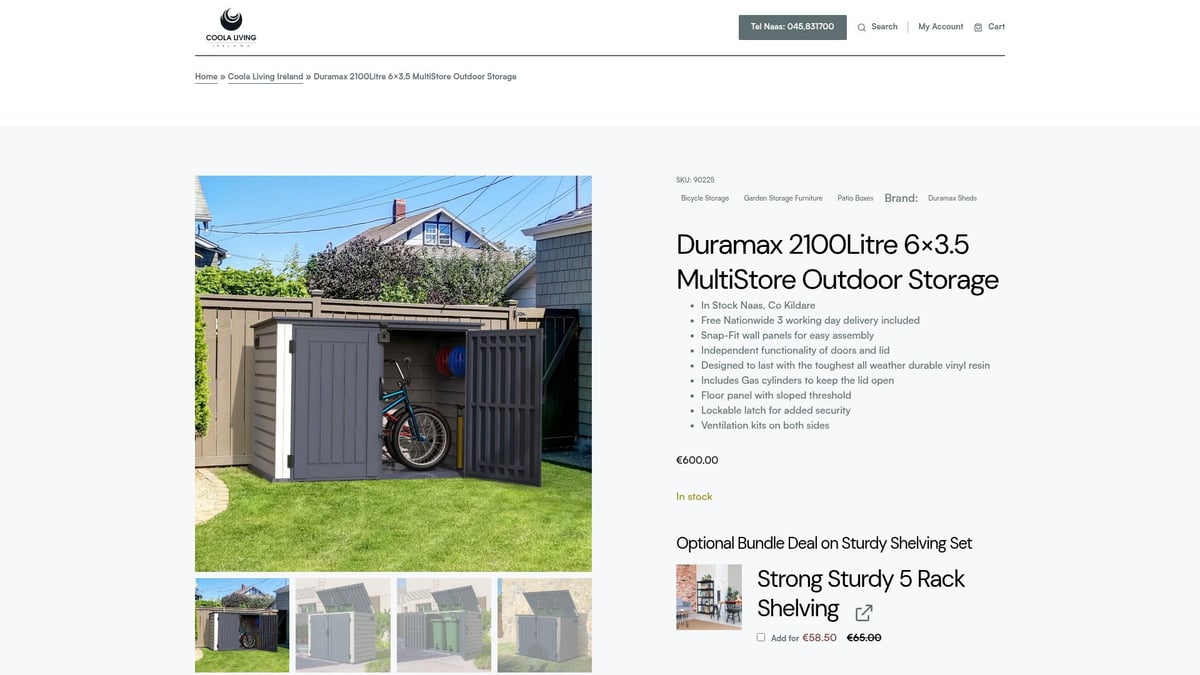
Task: Tick the Add for €58.50 checkbox
Action: tap(761, 637)
